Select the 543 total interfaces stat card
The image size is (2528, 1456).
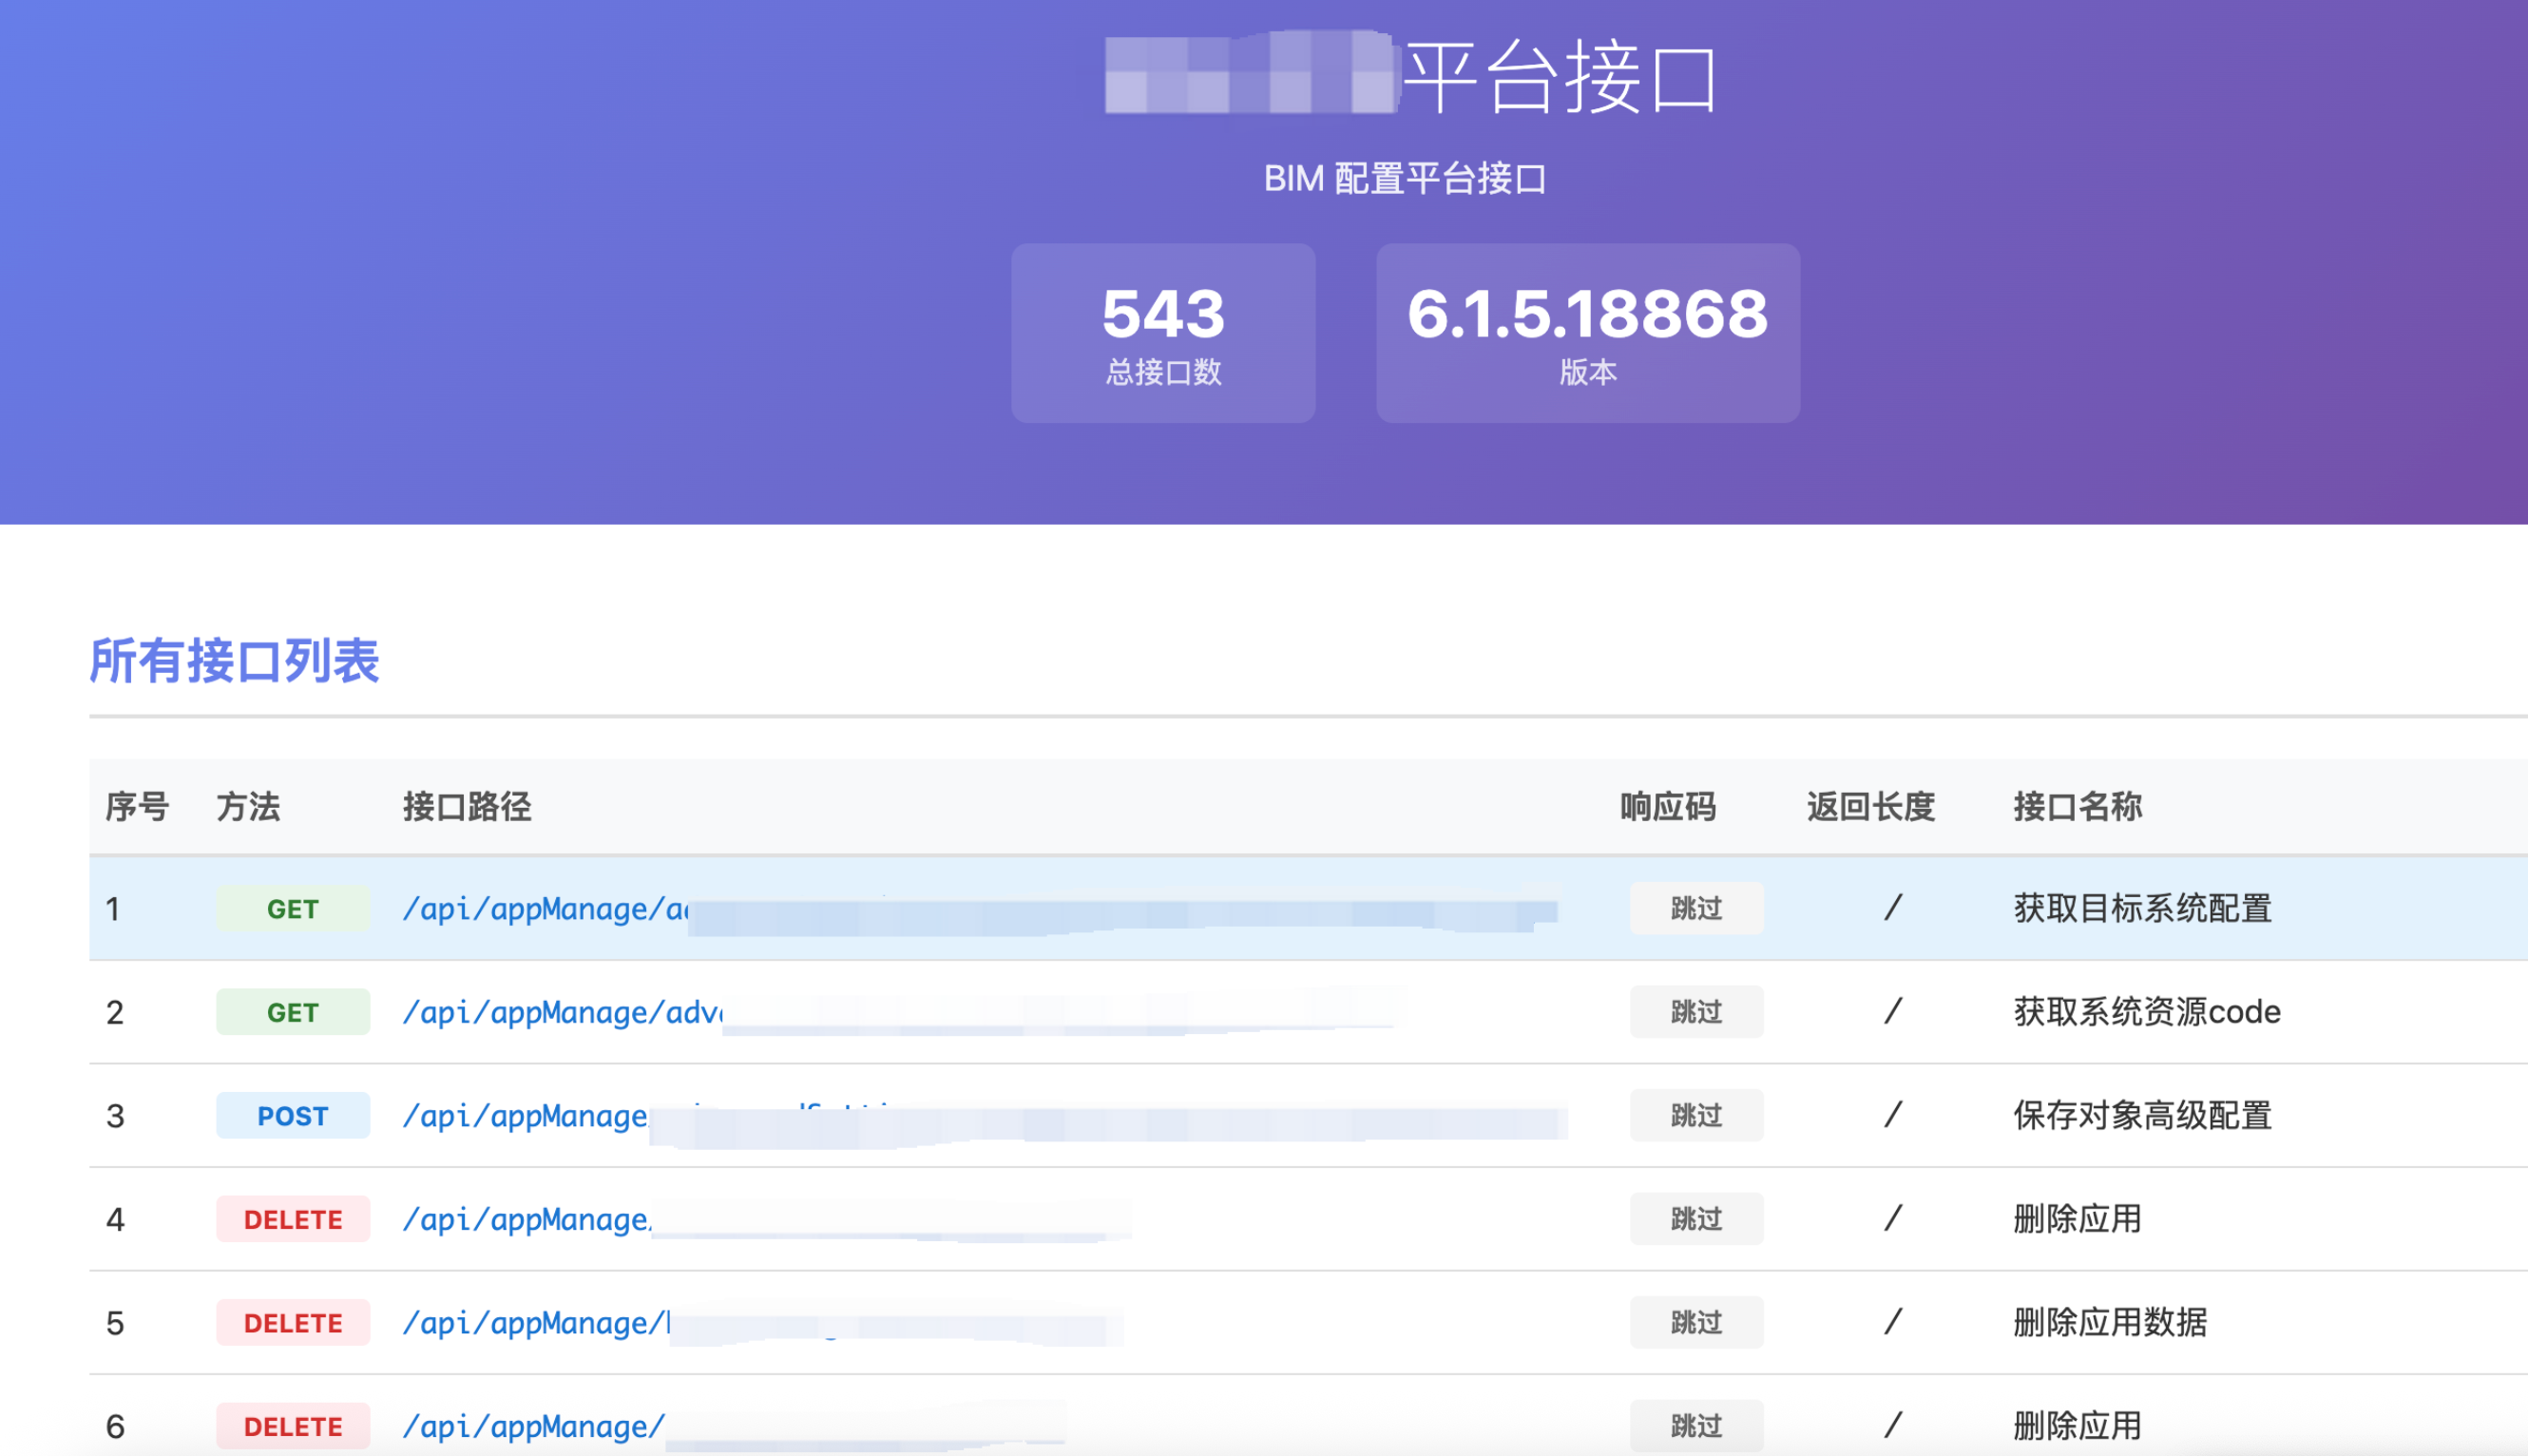(1163, 332)
